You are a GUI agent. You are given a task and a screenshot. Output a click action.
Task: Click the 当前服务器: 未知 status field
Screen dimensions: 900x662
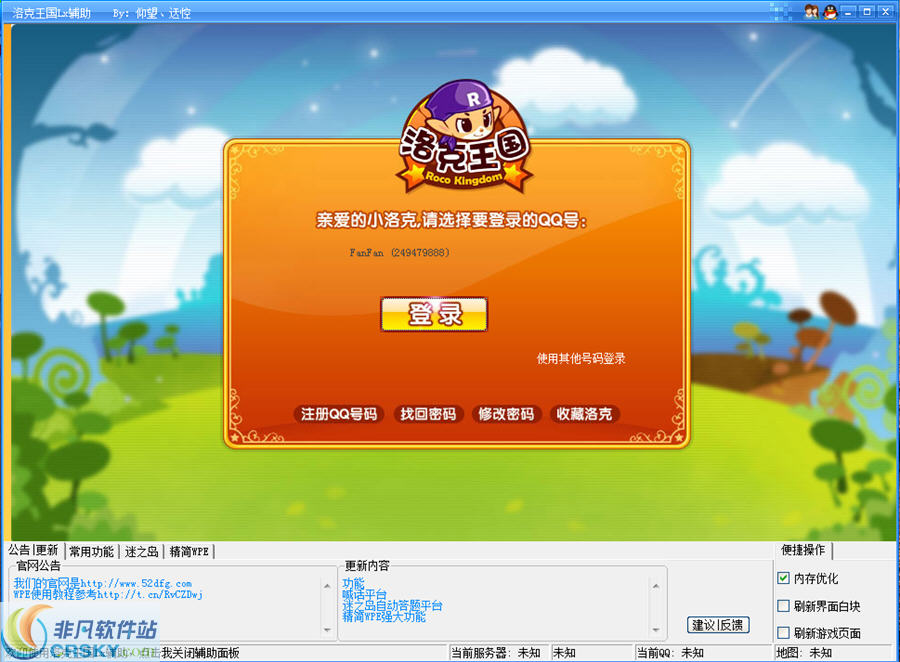pyautogui.click(x=497, y=653)
